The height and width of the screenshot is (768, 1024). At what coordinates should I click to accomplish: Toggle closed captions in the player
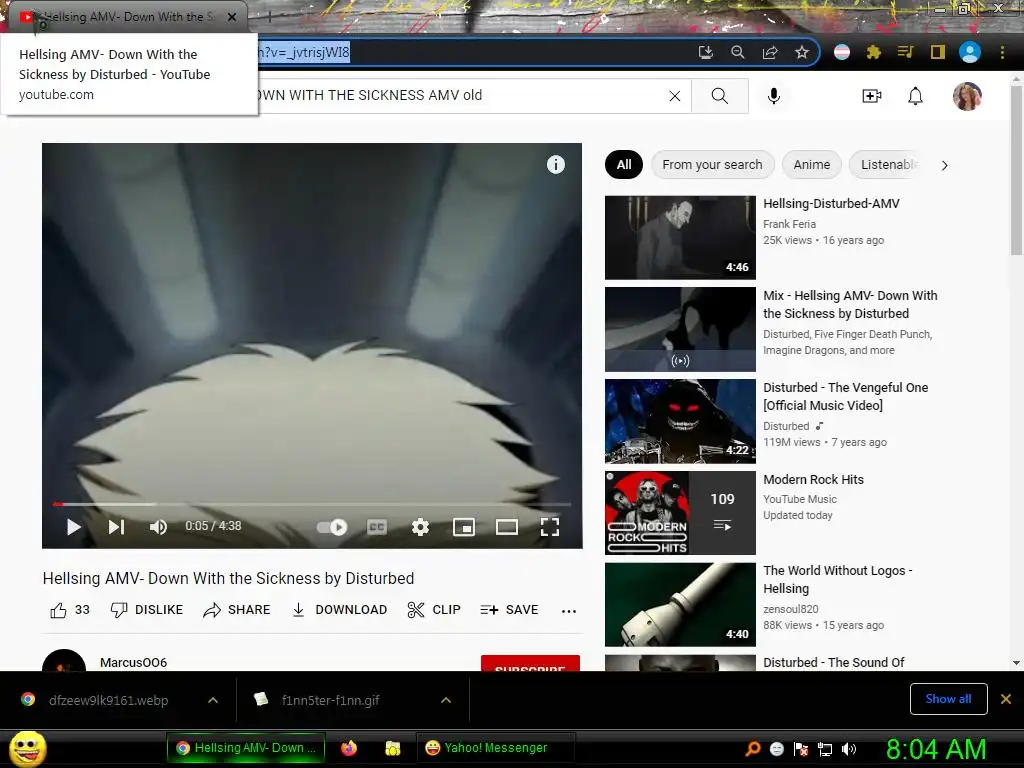click(x=377, y=527)
